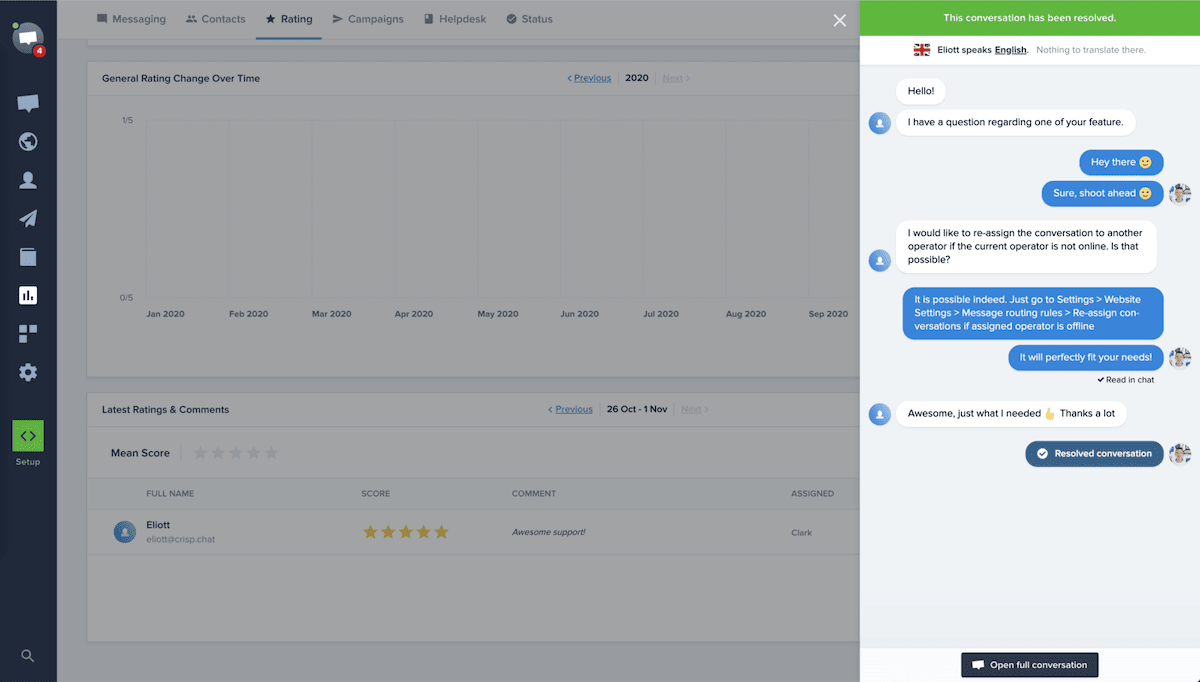Screen dimensions: 1200x682
Task: Click the FULL NAME column header
Action: [170, 493]
